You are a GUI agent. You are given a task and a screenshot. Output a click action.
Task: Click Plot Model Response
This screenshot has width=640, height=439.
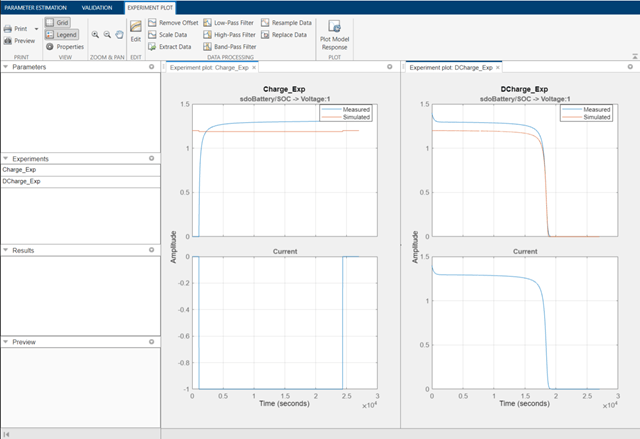coord(334,35)
